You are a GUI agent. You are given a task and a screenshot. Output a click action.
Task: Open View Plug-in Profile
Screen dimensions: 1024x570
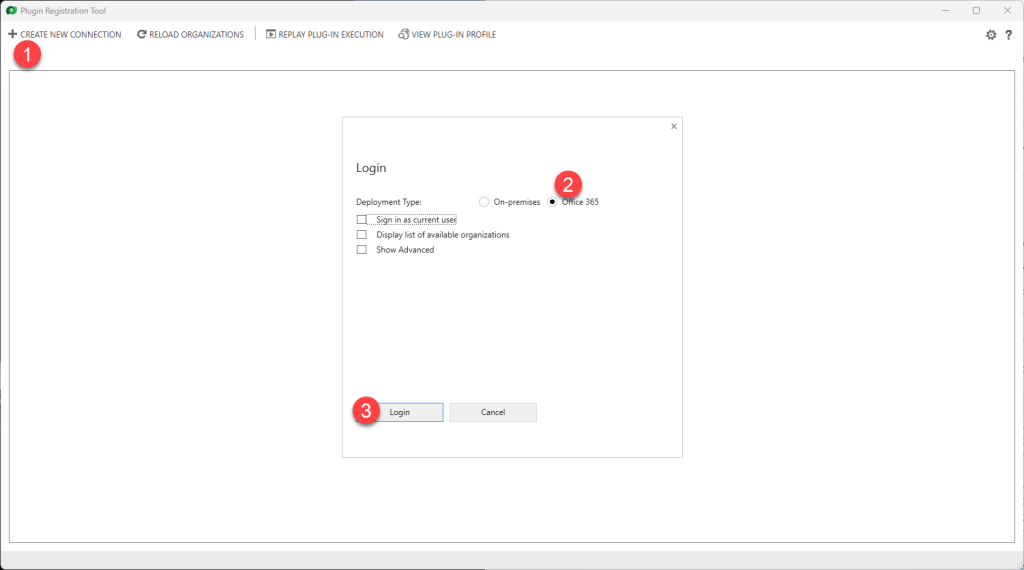click(447, 35)
